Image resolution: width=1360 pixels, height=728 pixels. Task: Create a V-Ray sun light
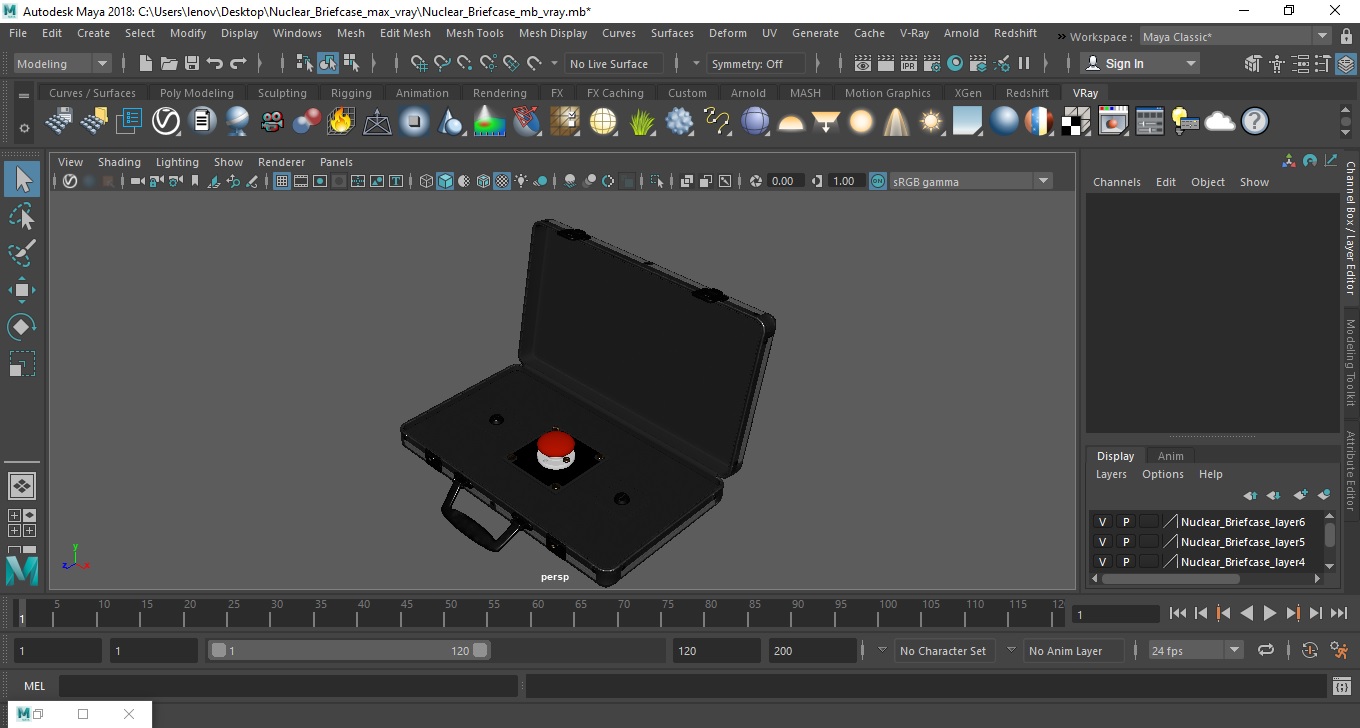tap(931, 121)
